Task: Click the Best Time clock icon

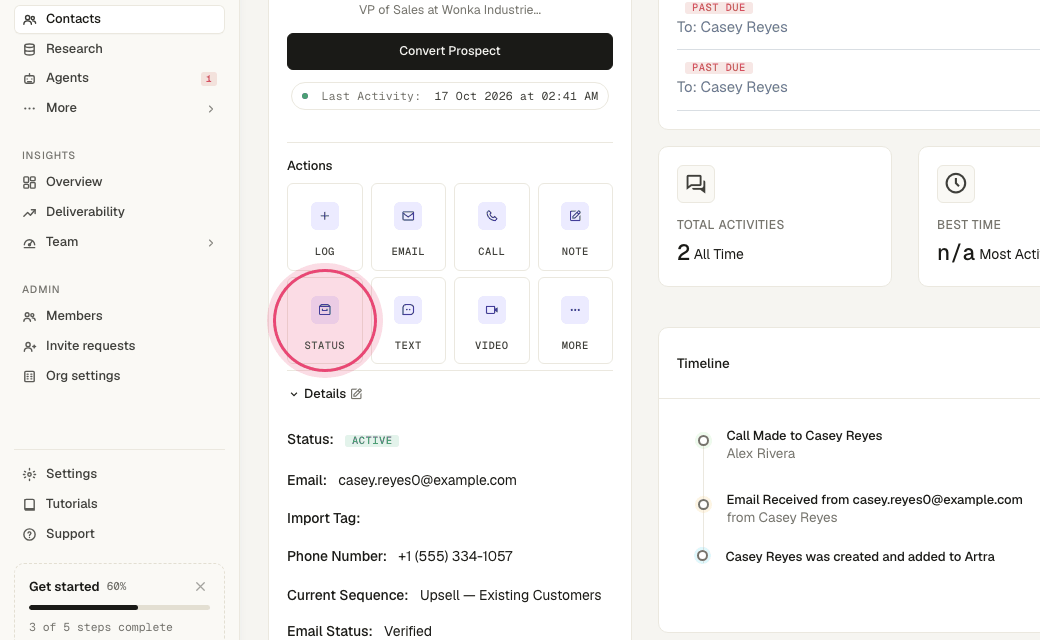Action: pos(956,184)
